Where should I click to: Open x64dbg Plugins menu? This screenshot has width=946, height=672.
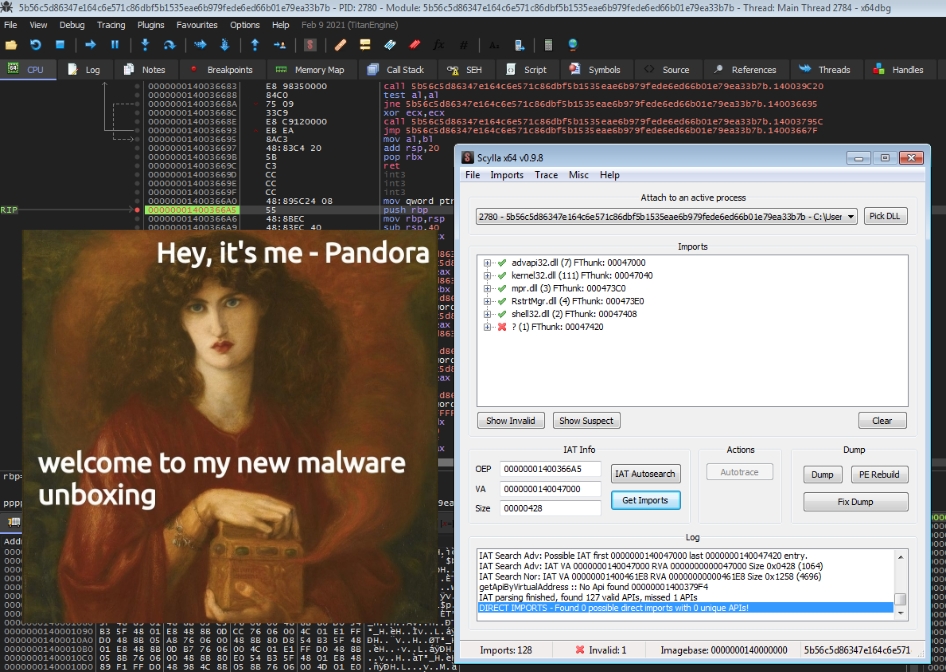151,25
